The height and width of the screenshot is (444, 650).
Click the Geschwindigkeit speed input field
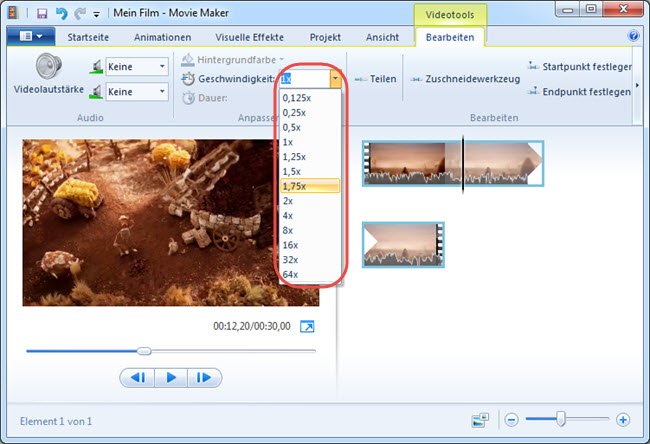pos(305,79)
